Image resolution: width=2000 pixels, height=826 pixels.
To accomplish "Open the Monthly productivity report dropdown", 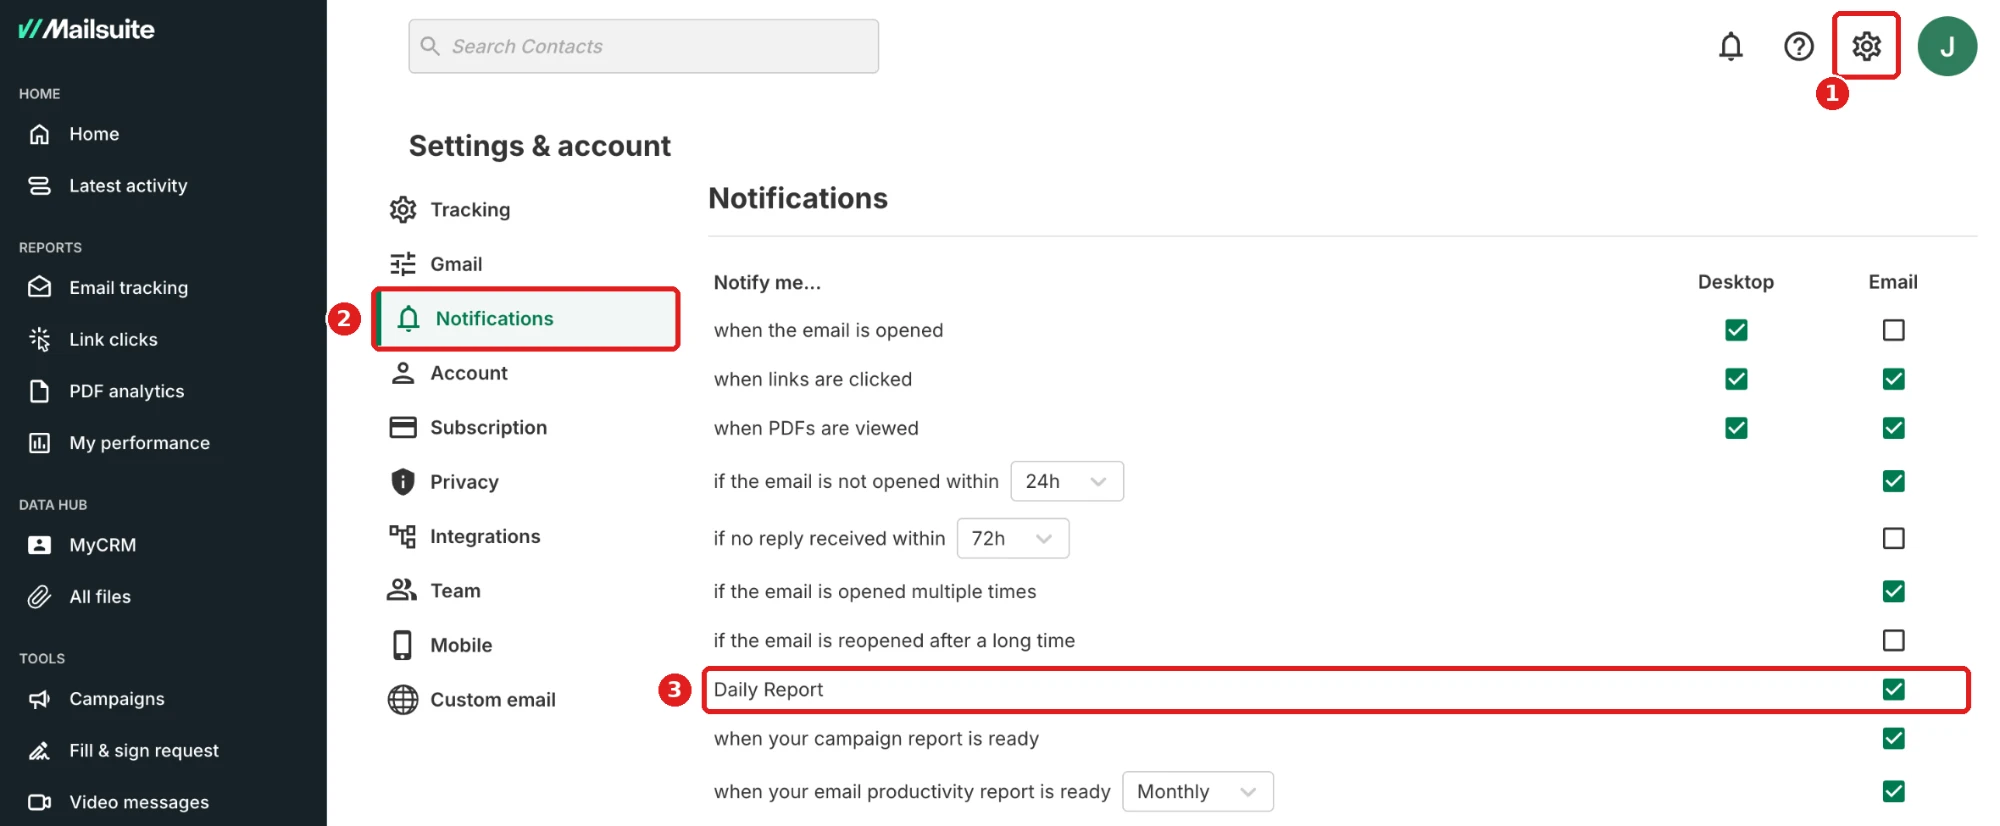I will pyautogui.click(x=1198, y=791).
